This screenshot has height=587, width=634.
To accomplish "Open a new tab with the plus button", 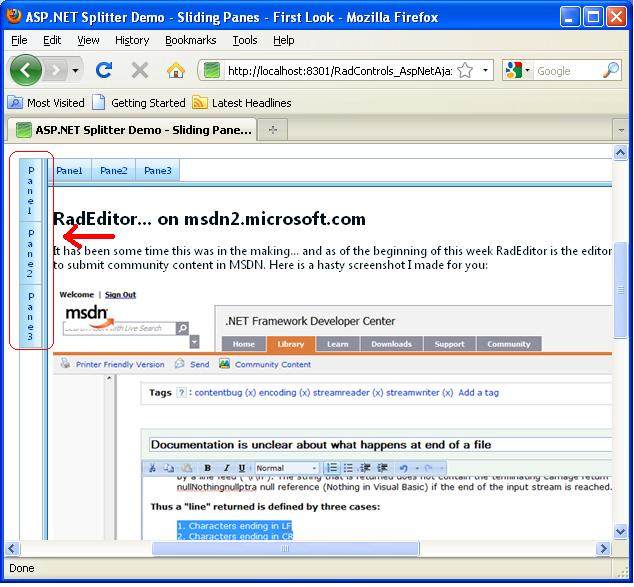I will coord(273,130).
